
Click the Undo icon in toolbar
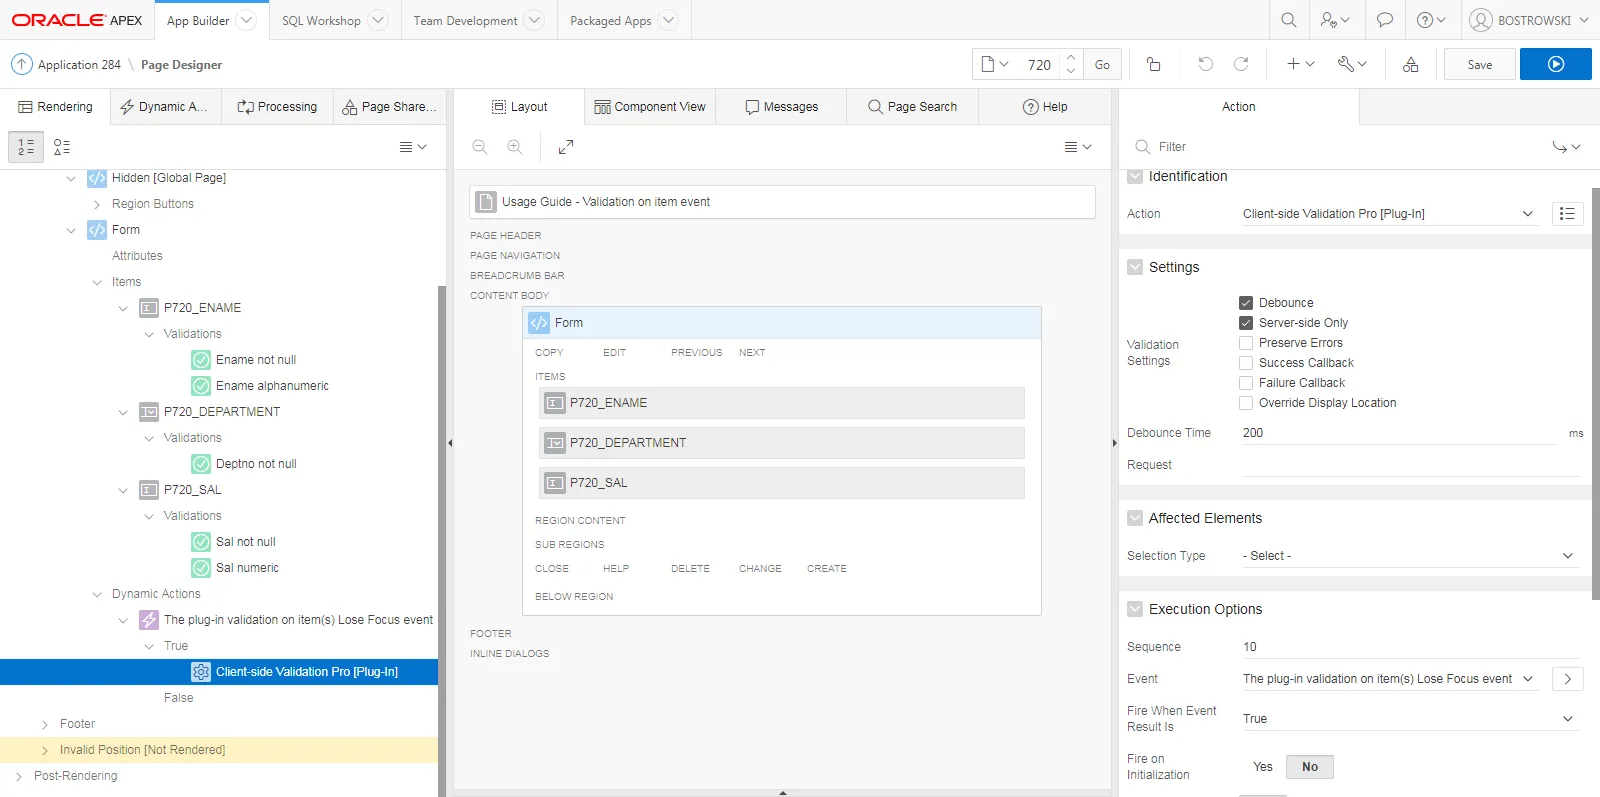[x=1205, y=64]
